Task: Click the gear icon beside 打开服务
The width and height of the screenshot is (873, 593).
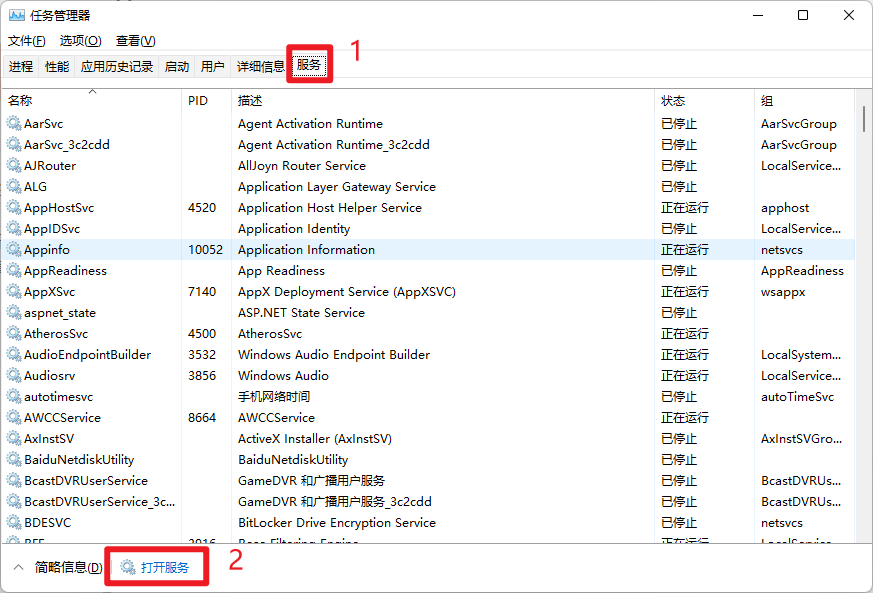Action: pos(128,565)
